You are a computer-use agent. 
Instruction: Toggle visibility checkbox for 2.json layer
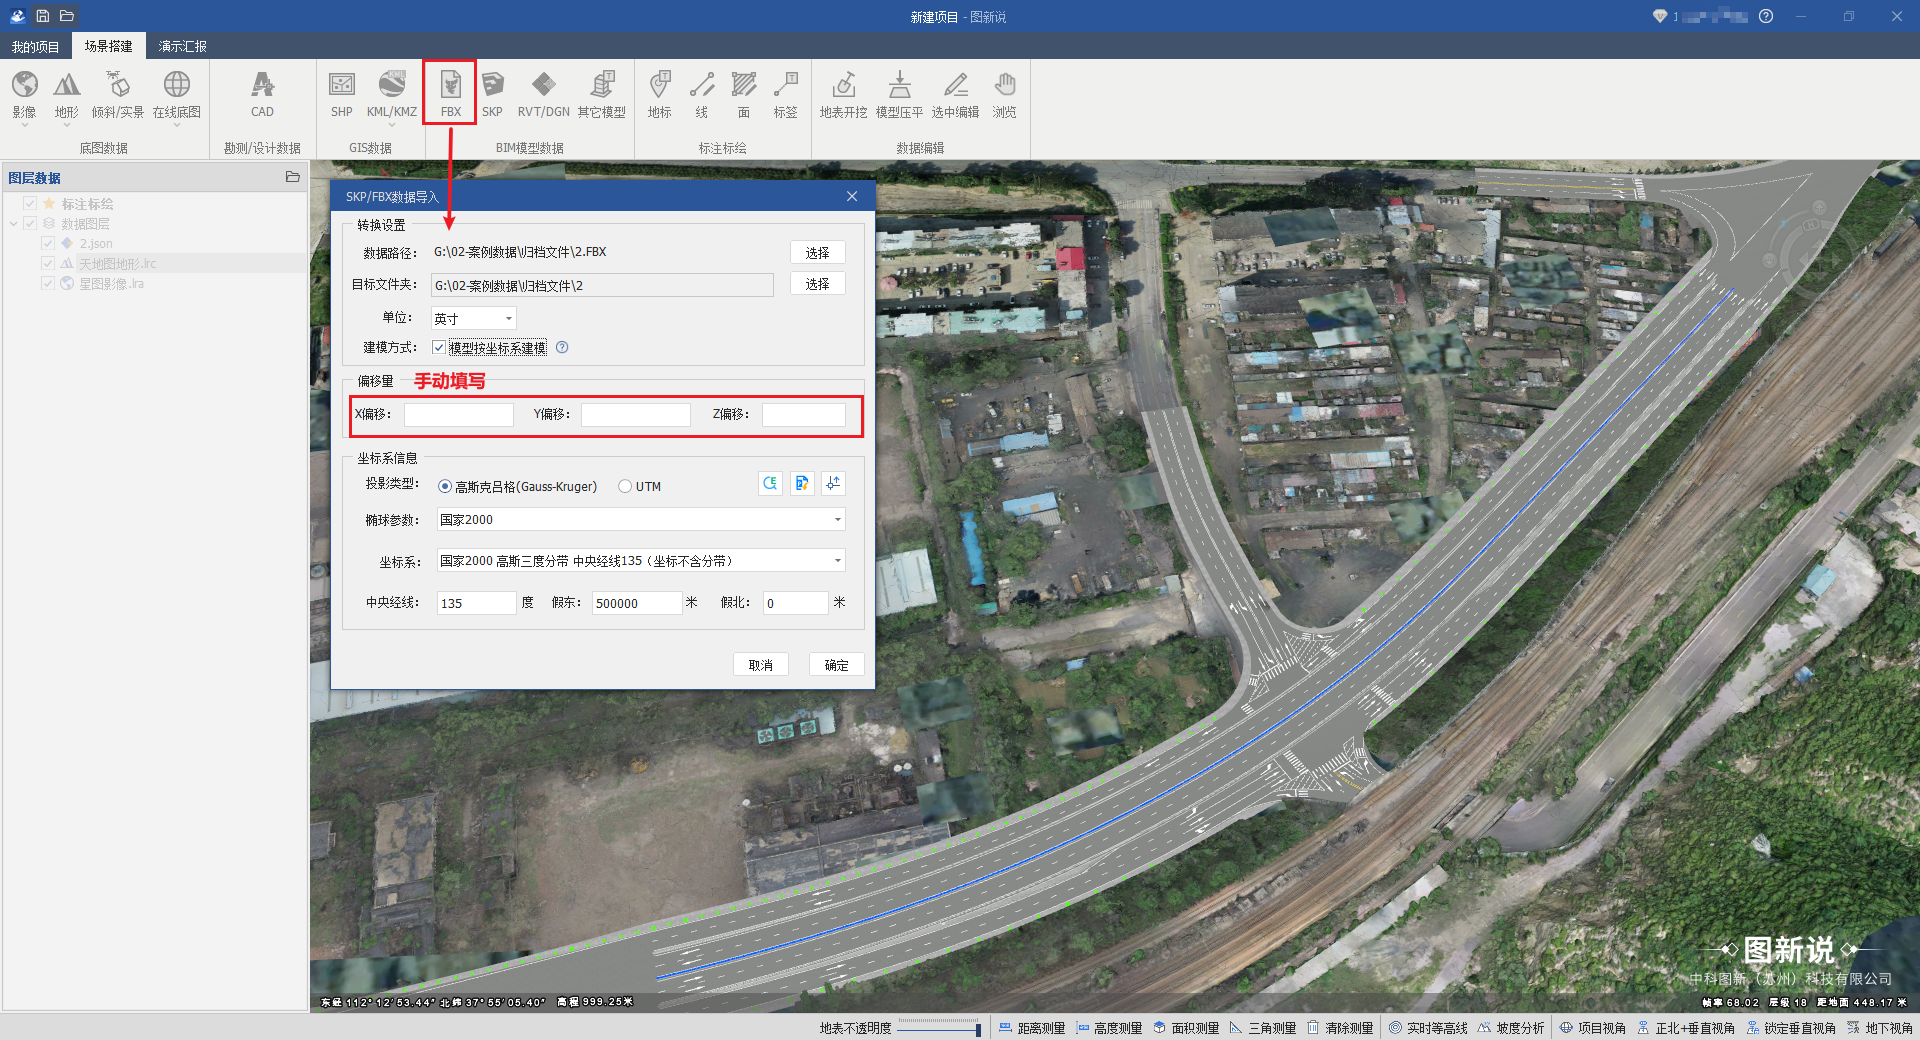tap(48, 244)
